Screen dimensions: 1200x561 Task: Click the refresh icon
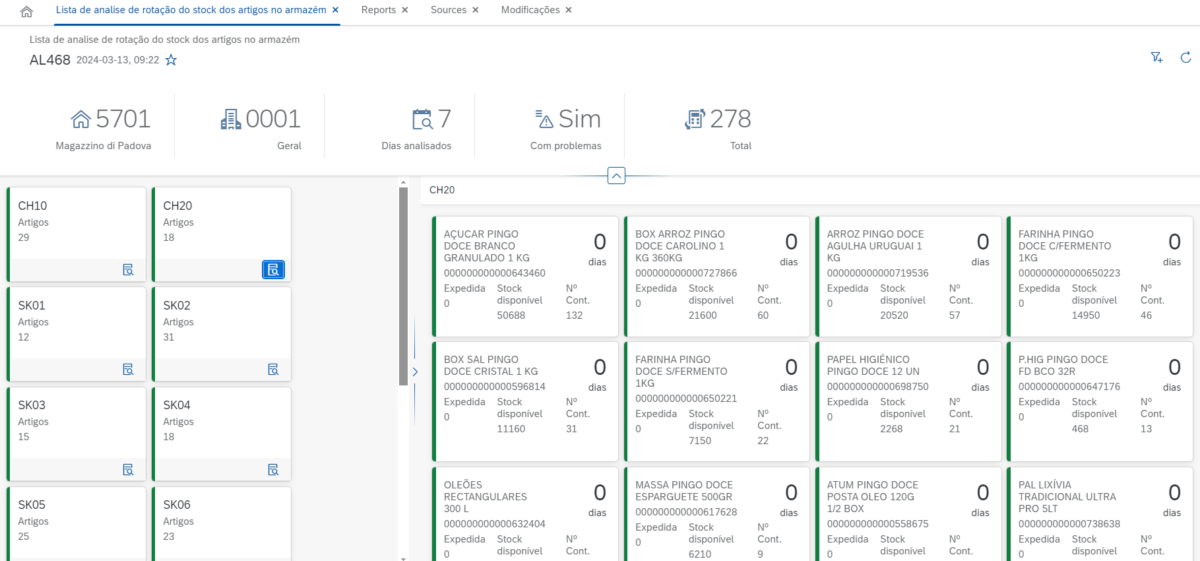click(1185, 58)
